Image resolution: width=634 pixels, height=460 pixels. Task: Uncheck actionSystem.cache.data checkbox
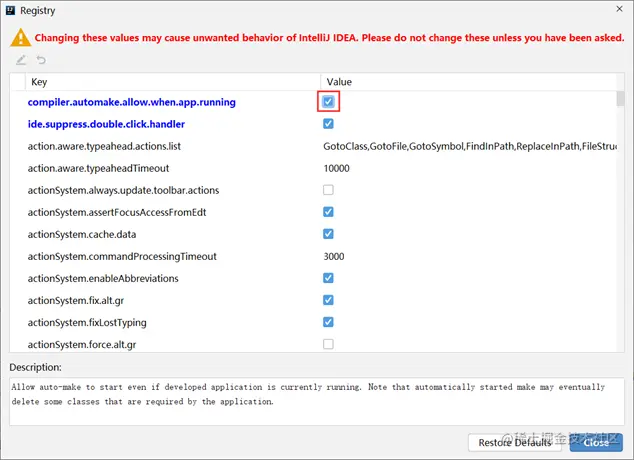pyautogui.click(x=328, y=234)
